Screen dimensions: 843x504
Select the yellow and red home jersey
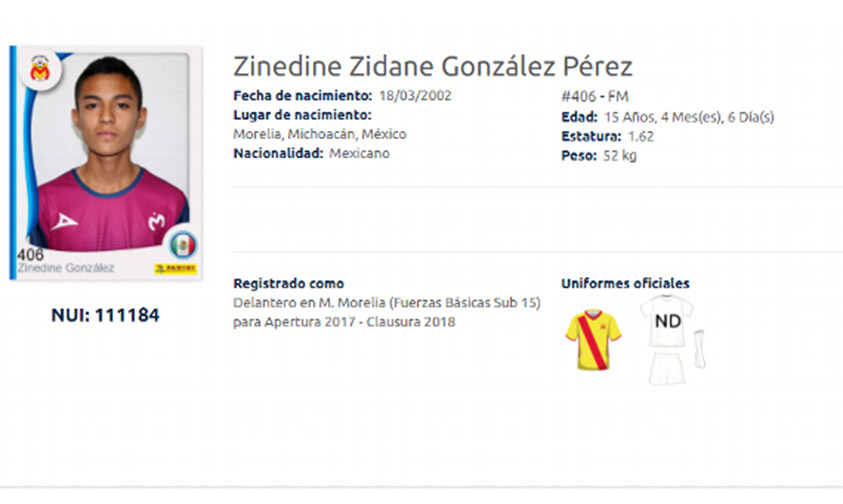point(593,339)
